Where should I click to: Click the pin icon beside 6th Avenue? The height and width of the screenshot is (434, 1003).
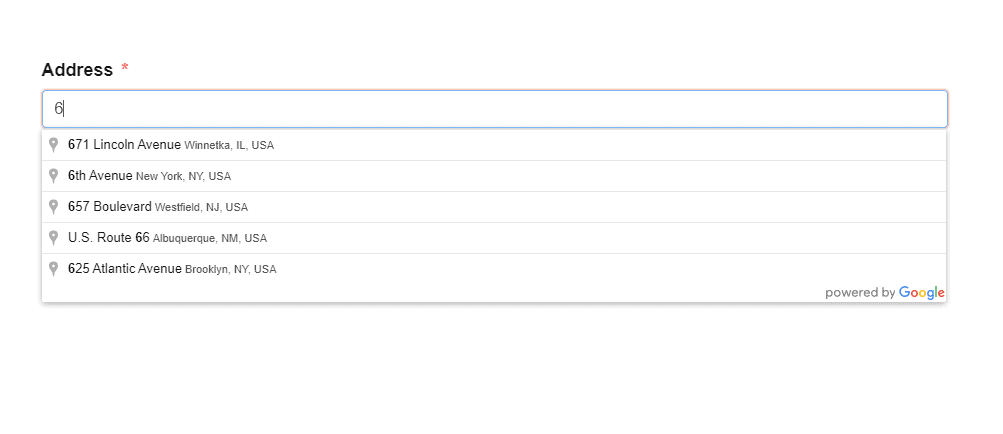[x=53, y=176]
